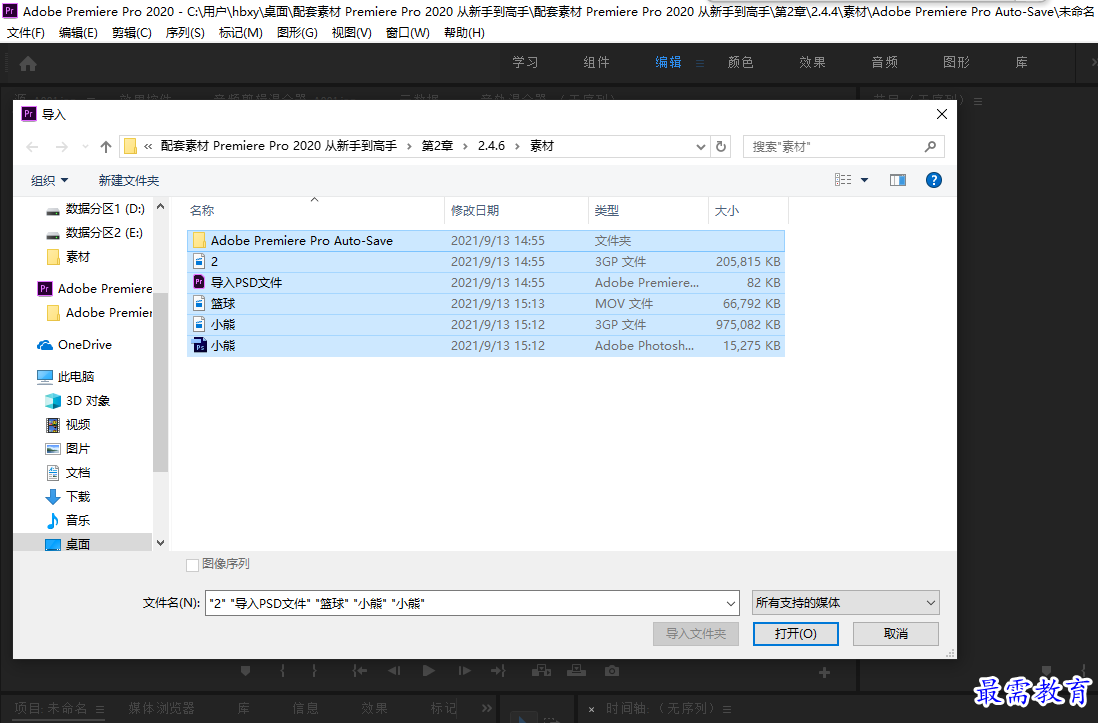Open 图片 library in sidebar
This screenshot has width=1098, height=723.
coord(68,448)
